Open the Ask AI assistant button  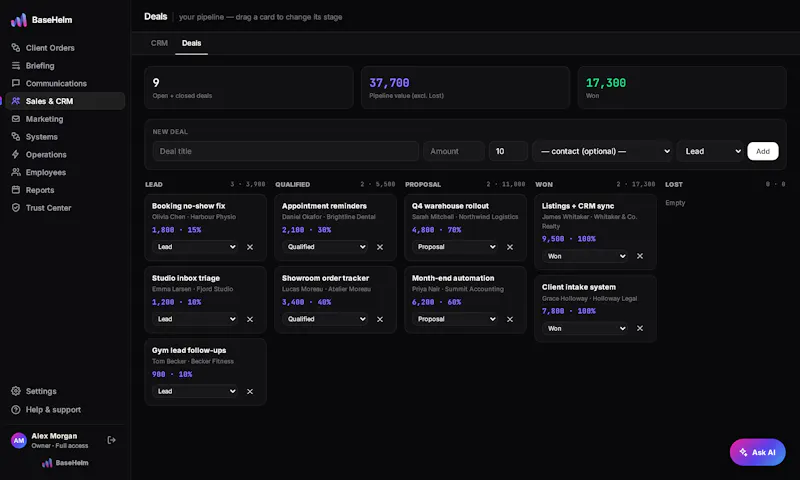pyautogui.click(x=758, y=452)
